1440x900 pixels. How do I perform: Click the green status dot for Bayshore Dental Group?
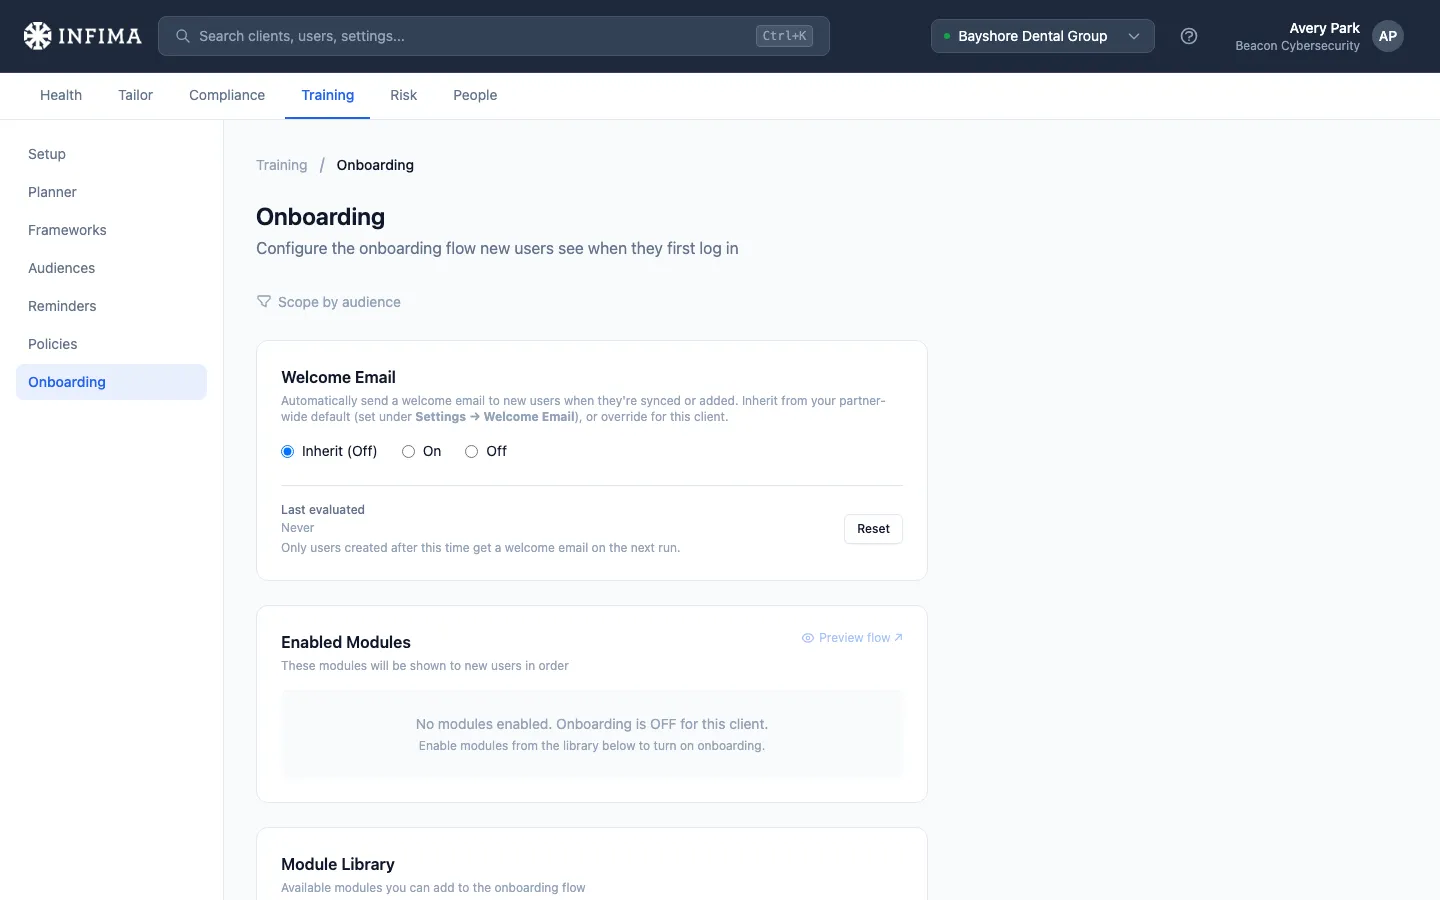947,36
